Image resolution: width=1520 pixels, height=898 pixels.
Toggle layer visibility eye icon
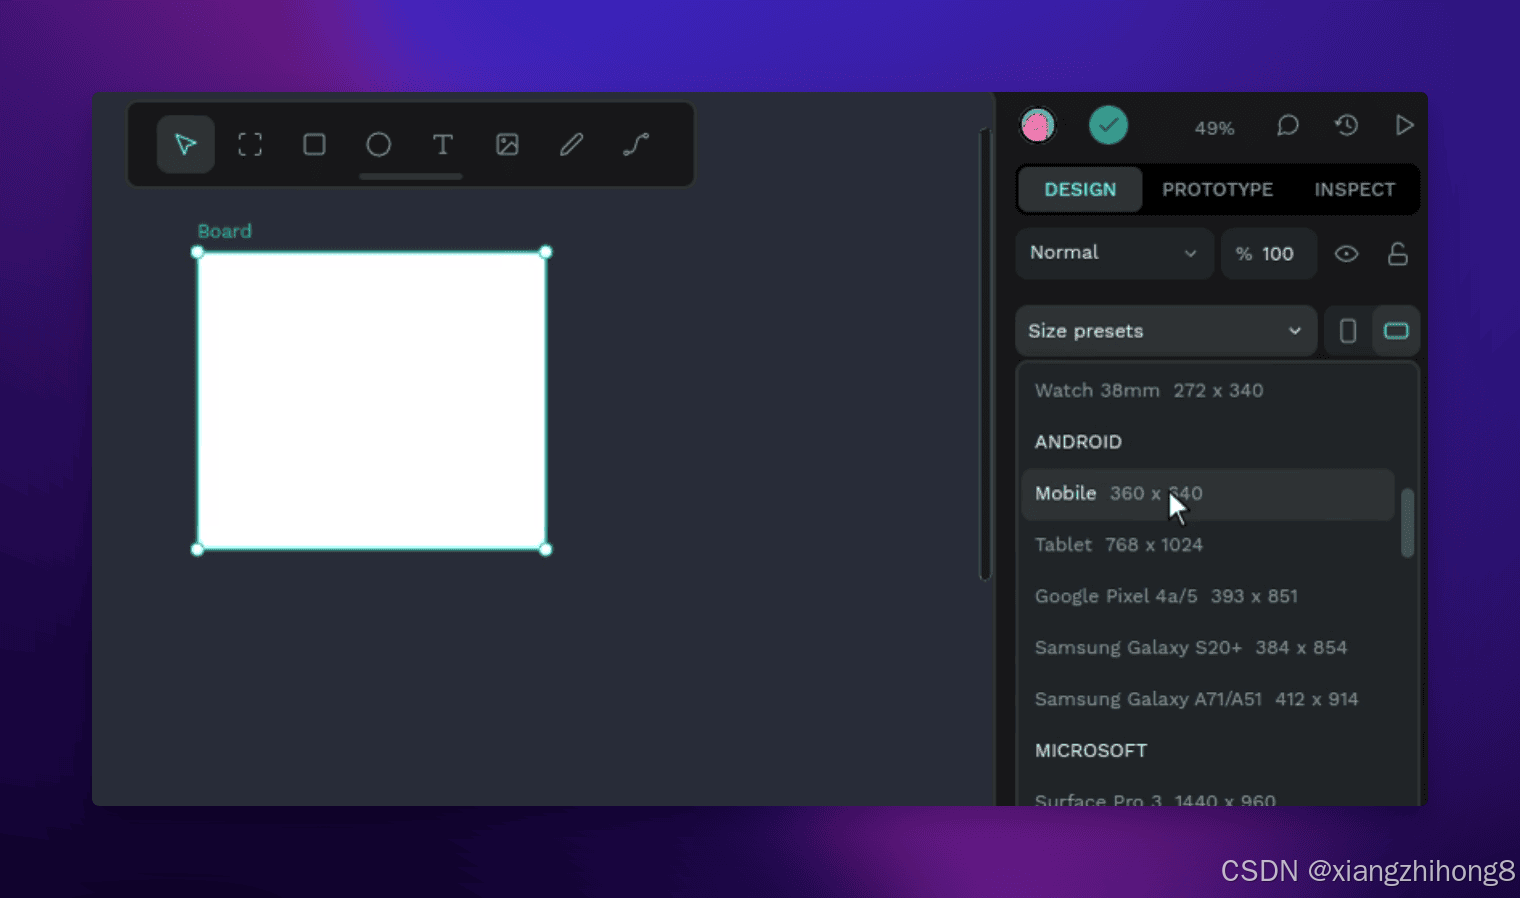point(1347,254)
